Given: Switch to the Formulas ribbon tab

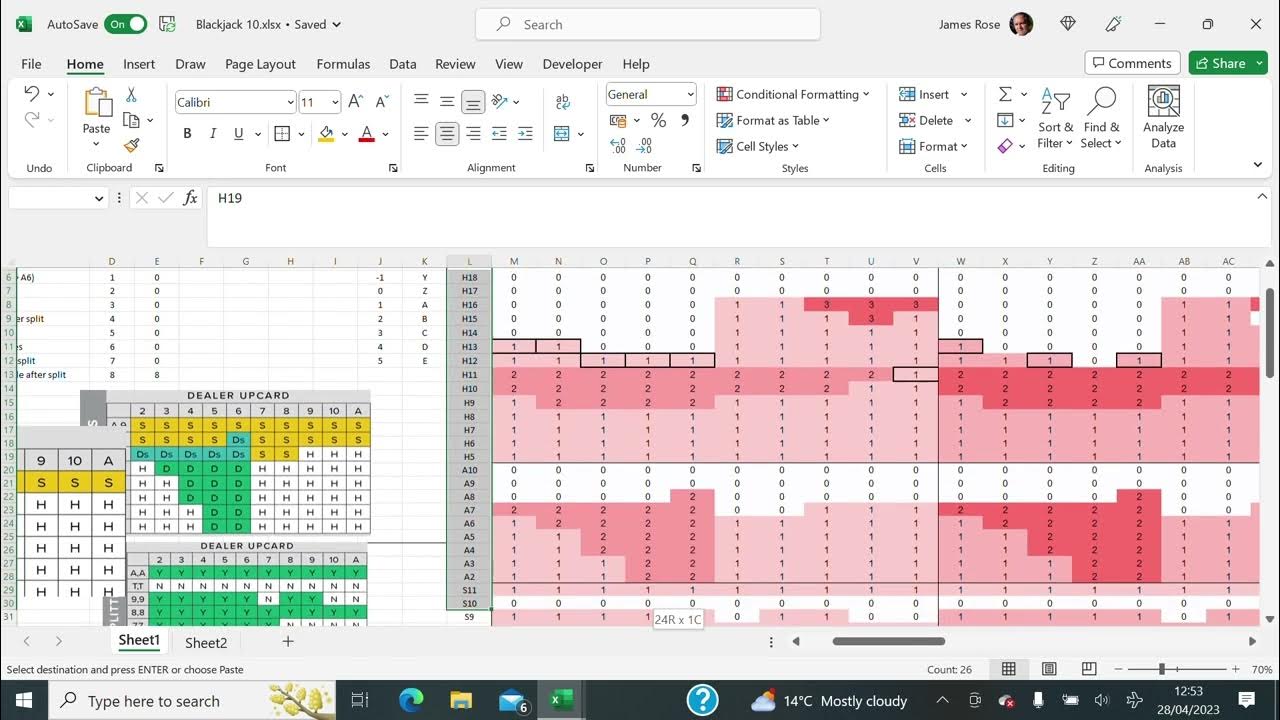Looking at the screenshot, I should point(343,64).
